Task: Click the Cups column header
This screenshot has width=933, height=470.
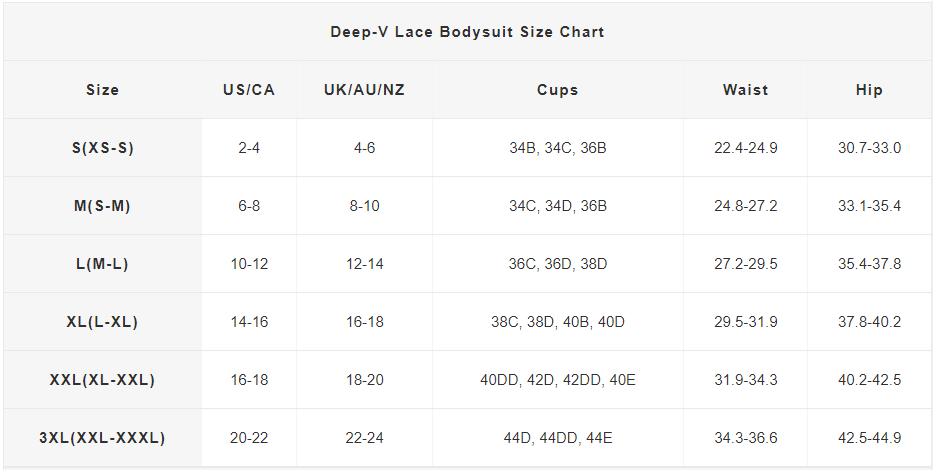Action: pyautogui.click(x=558, y=90)
